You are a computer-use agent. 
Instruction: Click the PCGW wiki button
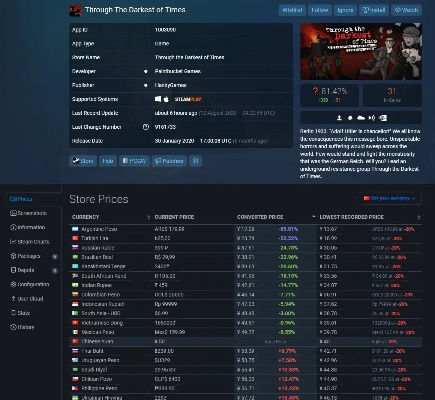[x=134, y=161]
